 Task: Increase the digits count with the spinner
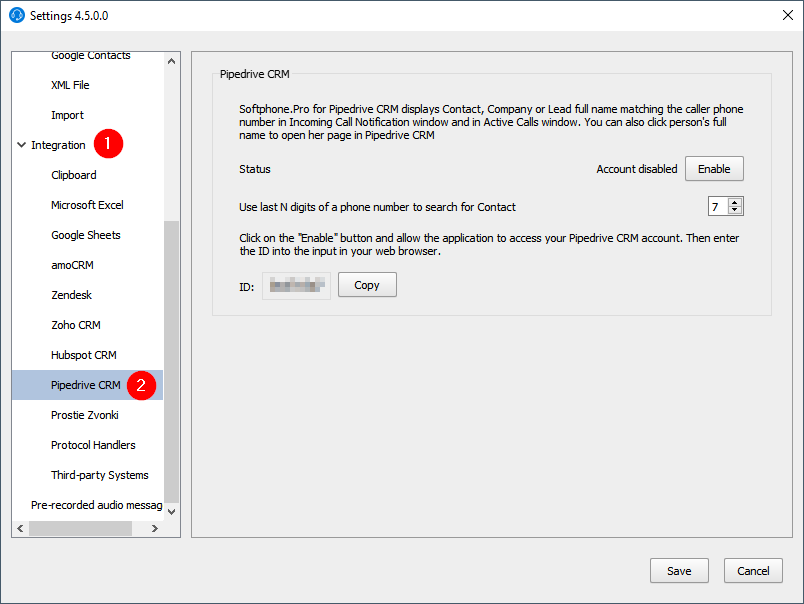733,201
